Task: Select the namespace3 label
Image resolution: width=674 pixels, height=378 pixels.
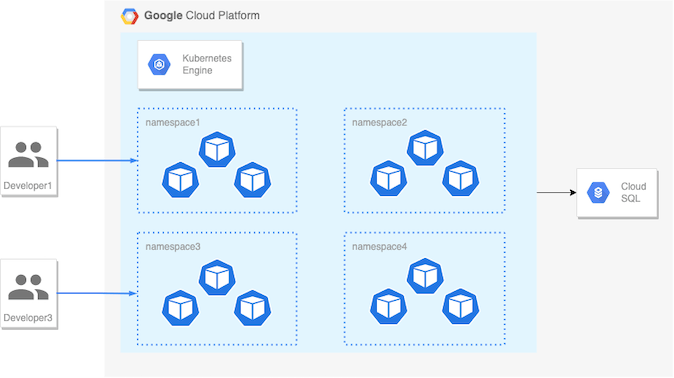Action: (x=173, y=247)
